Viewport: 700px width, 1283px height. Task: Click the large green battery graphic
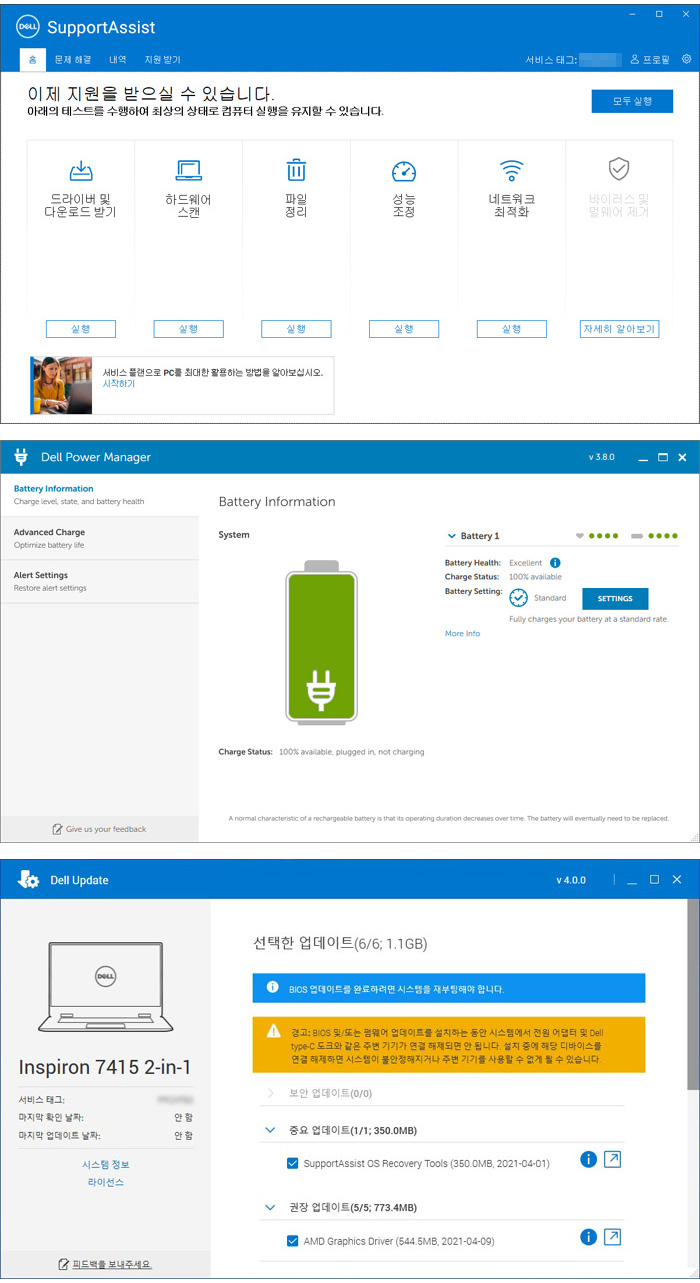(x=320, y=643)
